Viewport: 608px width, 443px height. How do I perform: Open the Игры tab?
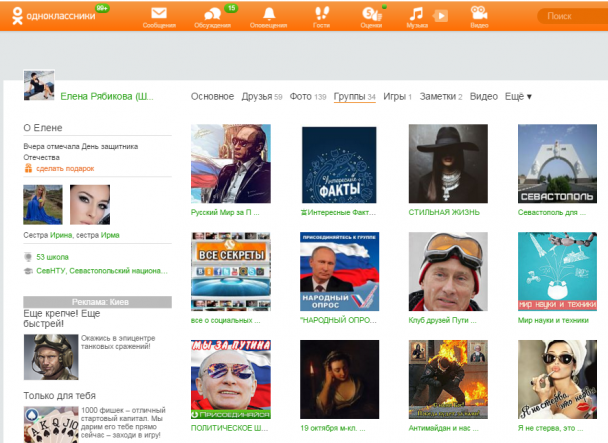point(394,97)
